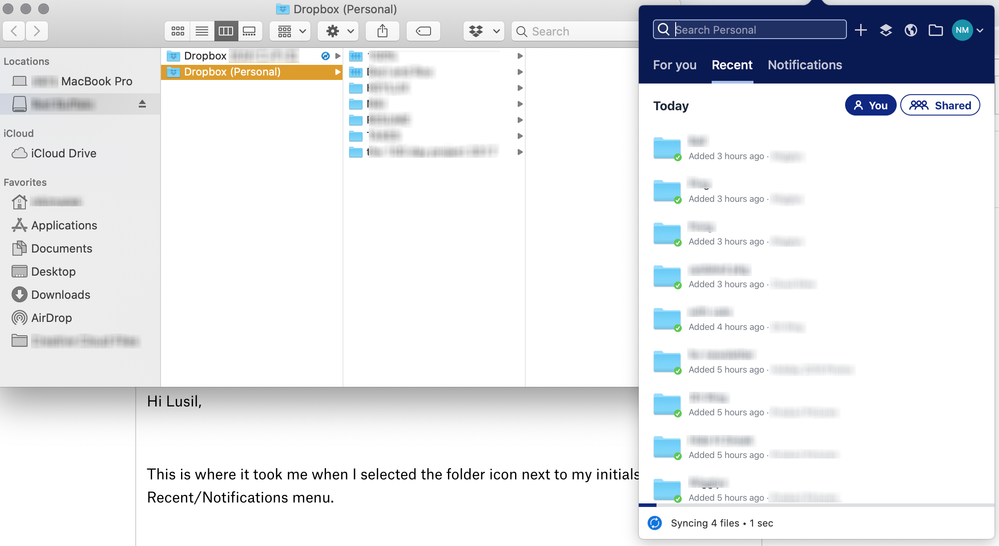Click the Search Personal field in Dropbox
Screen dimensions: 999x546
(x=750, y=29)
